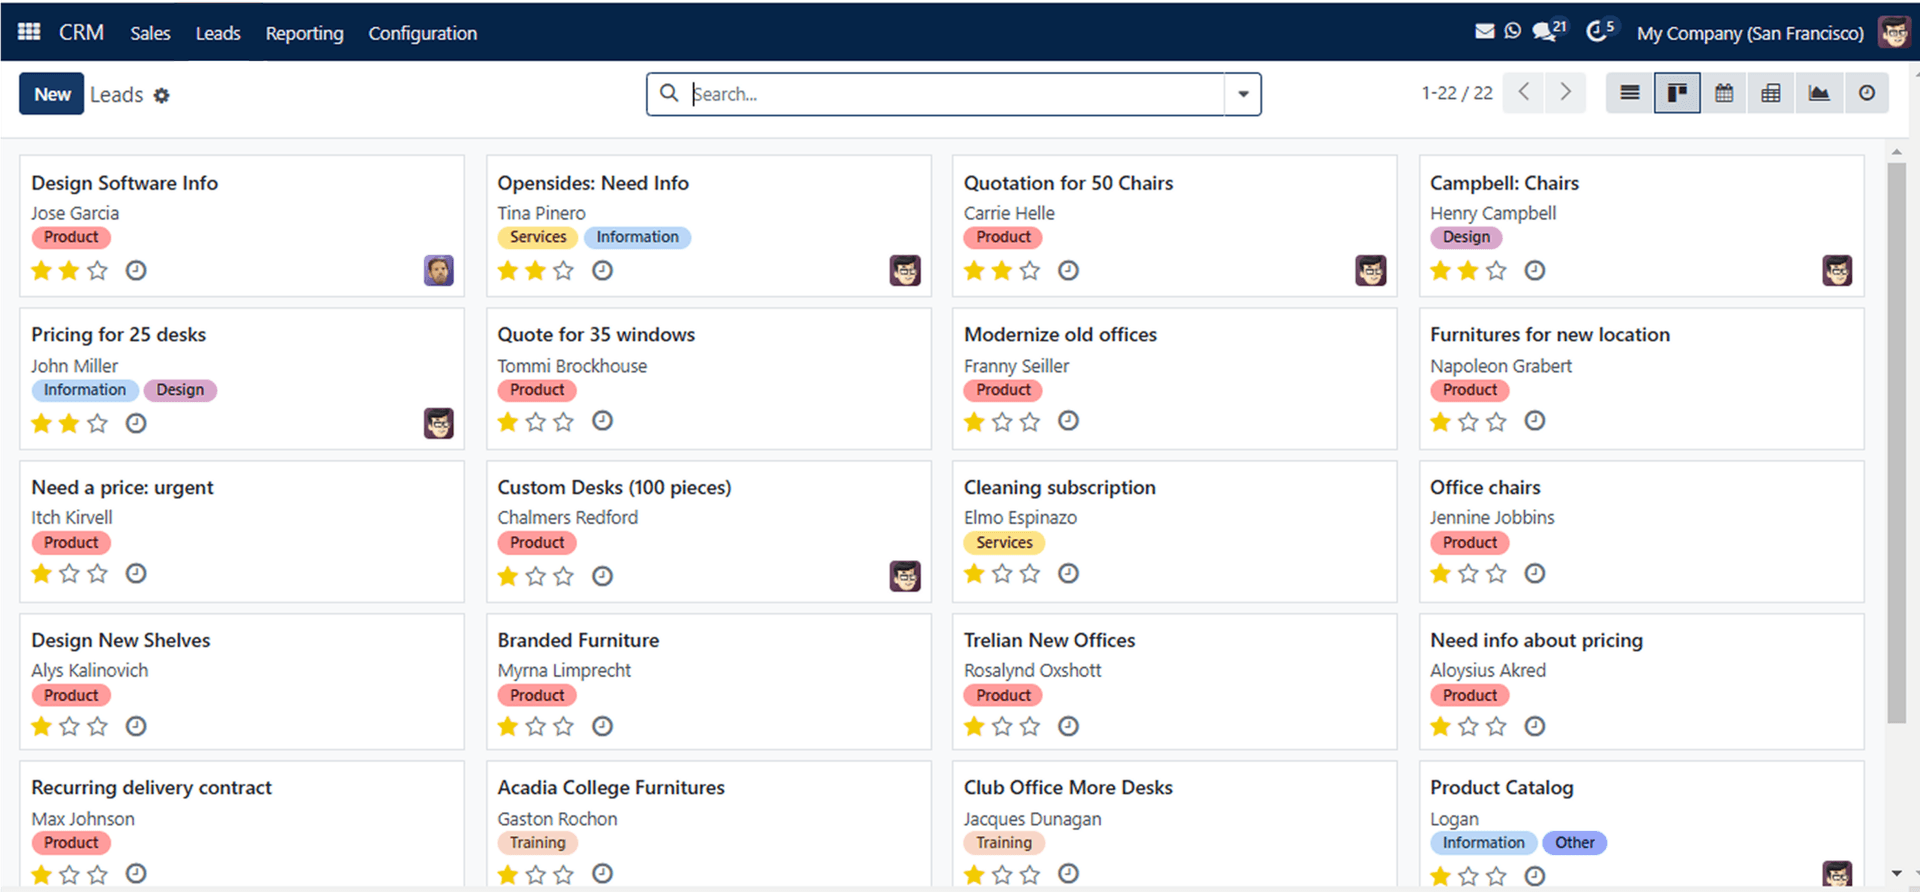Screen dimensions: 1920x892
Task: Open the envelope email icon in top bar
Action: pos(1484,32)
